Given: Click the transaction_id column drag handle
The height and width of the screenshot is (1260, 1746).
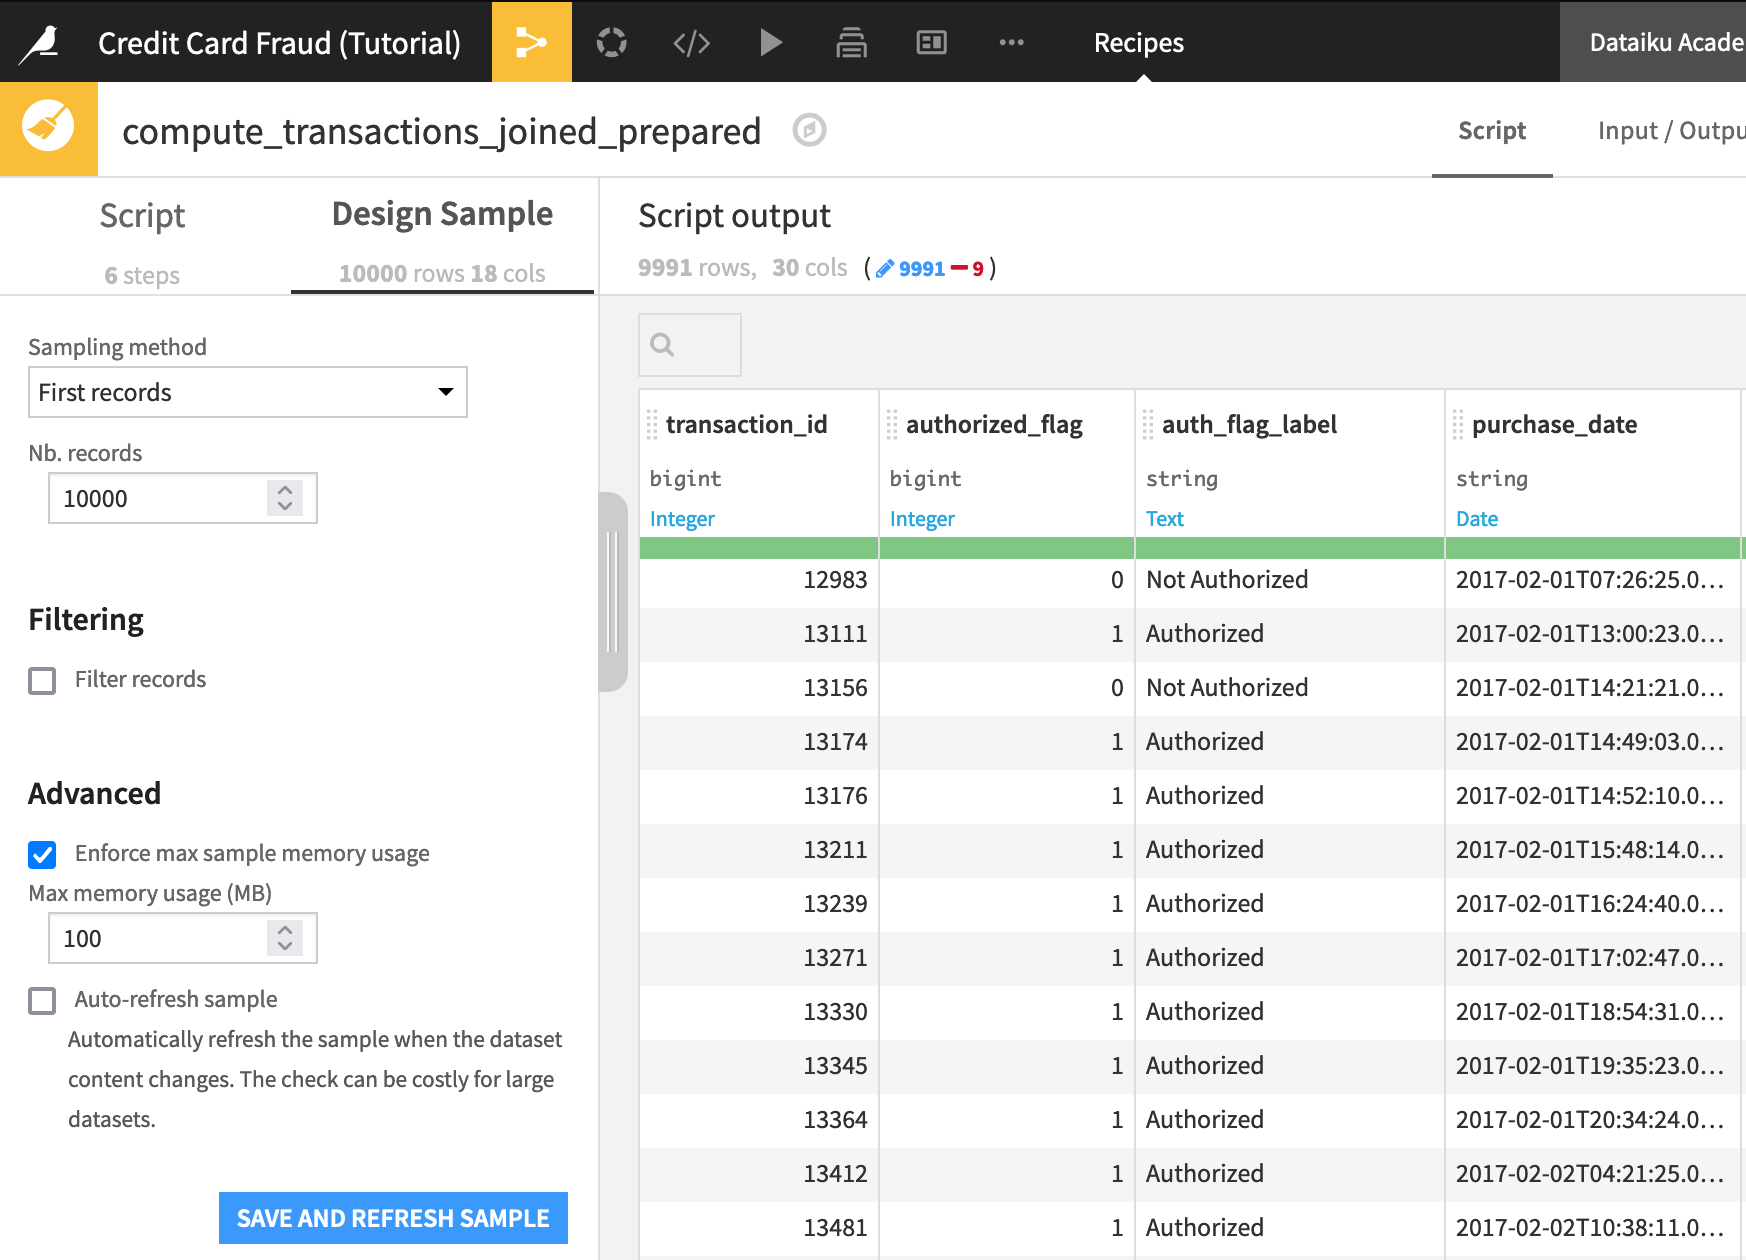Looking at the screenshot, I should click(x=652, y=425).
